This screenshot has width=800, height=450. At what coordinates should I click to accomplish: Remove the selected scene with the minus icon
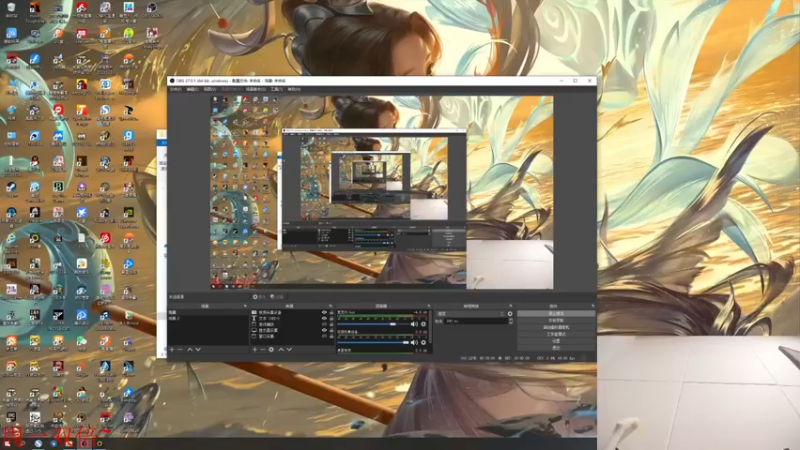click(180, 349)
